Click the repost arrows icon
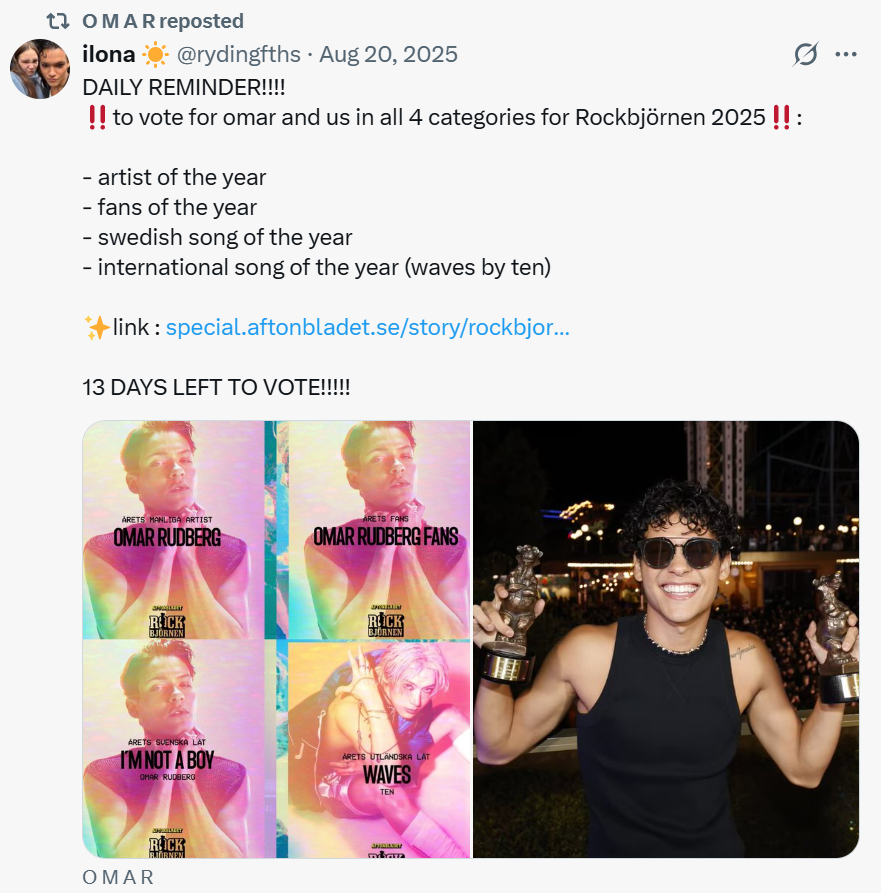Viewport: 881px width, 893px height. click(x=58, y=21)
